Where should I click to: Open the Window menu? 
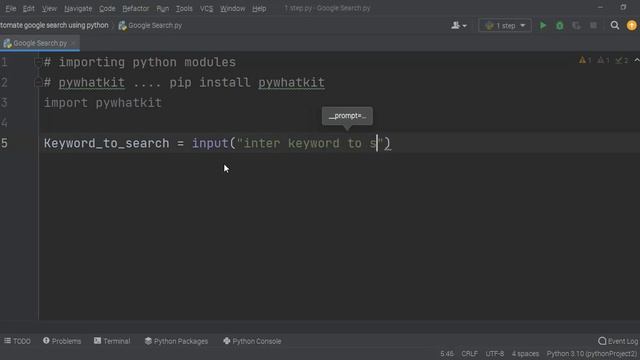tap(232, 8)
